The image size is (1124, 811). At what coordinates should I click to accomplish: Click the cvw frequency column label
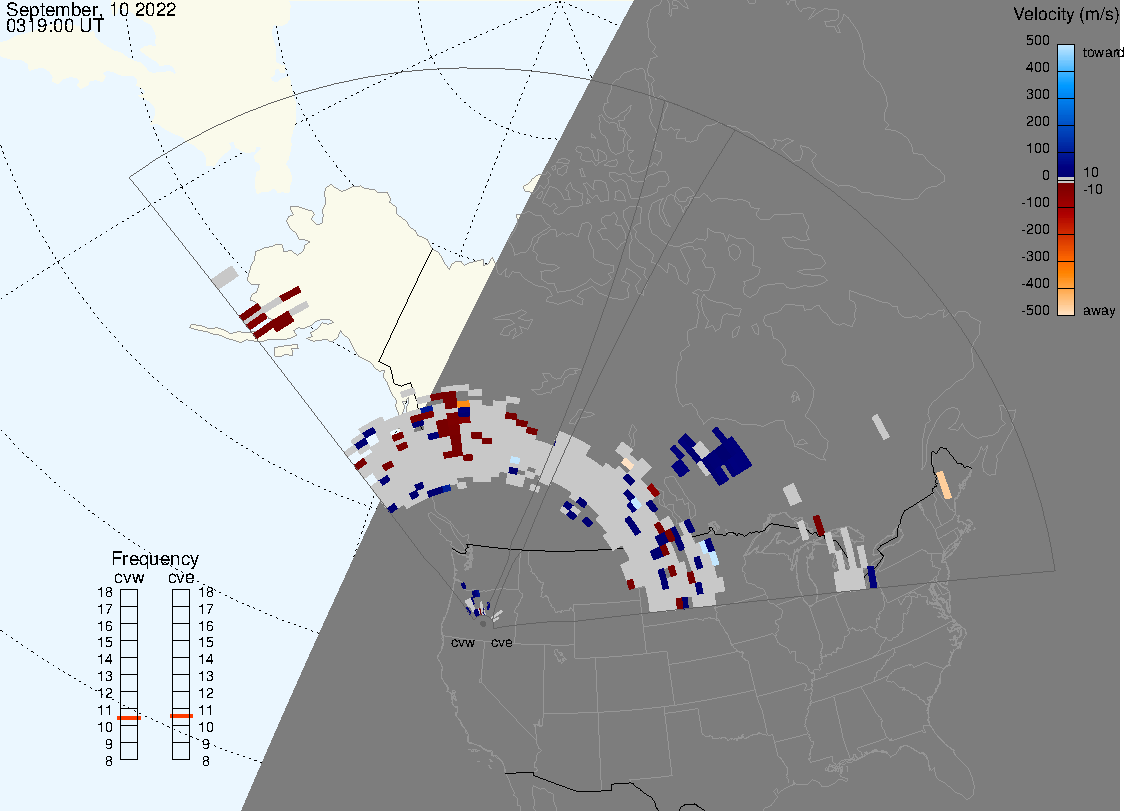point(129,577)
